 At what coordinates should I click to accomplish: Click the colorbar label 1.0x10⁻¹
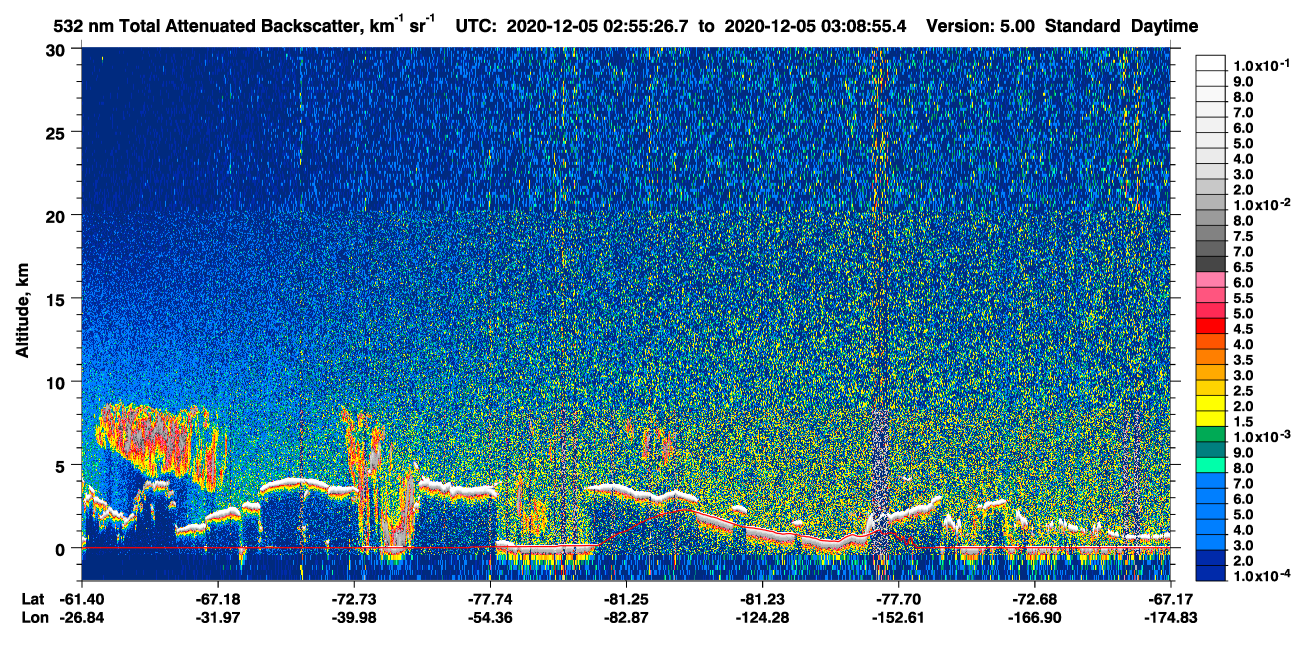tap(1260, 66)
